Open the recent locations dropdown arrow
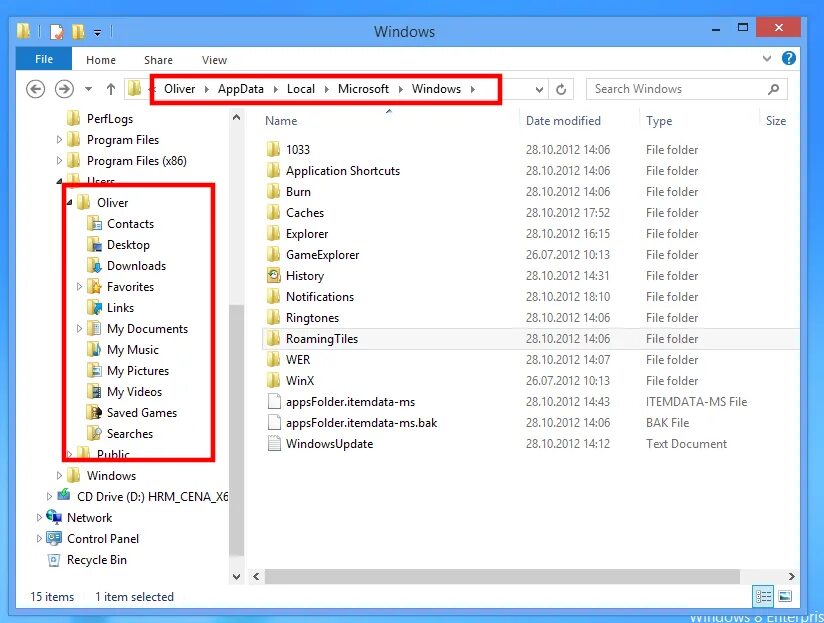Viewport: 824px width, 623px height. coord(88,89)
